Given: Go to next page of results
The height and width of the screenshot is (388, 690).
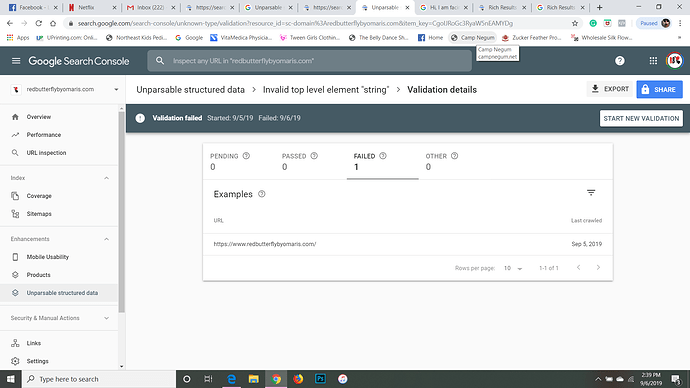Looking at the screenshot, I should [x=598, y=267].
